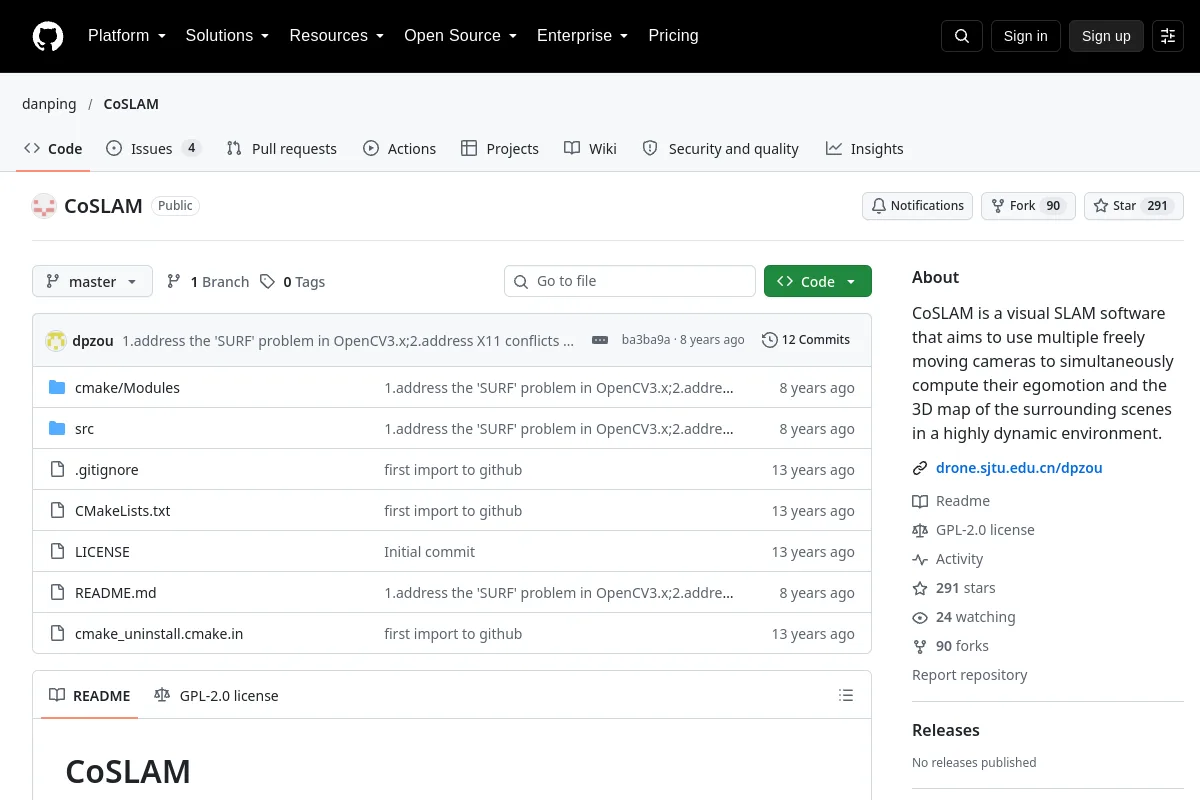The width and height of the screenshot is (1200, 800).
Task: Click the tag icon beside 0 Tags
Action: pos(267,282)
